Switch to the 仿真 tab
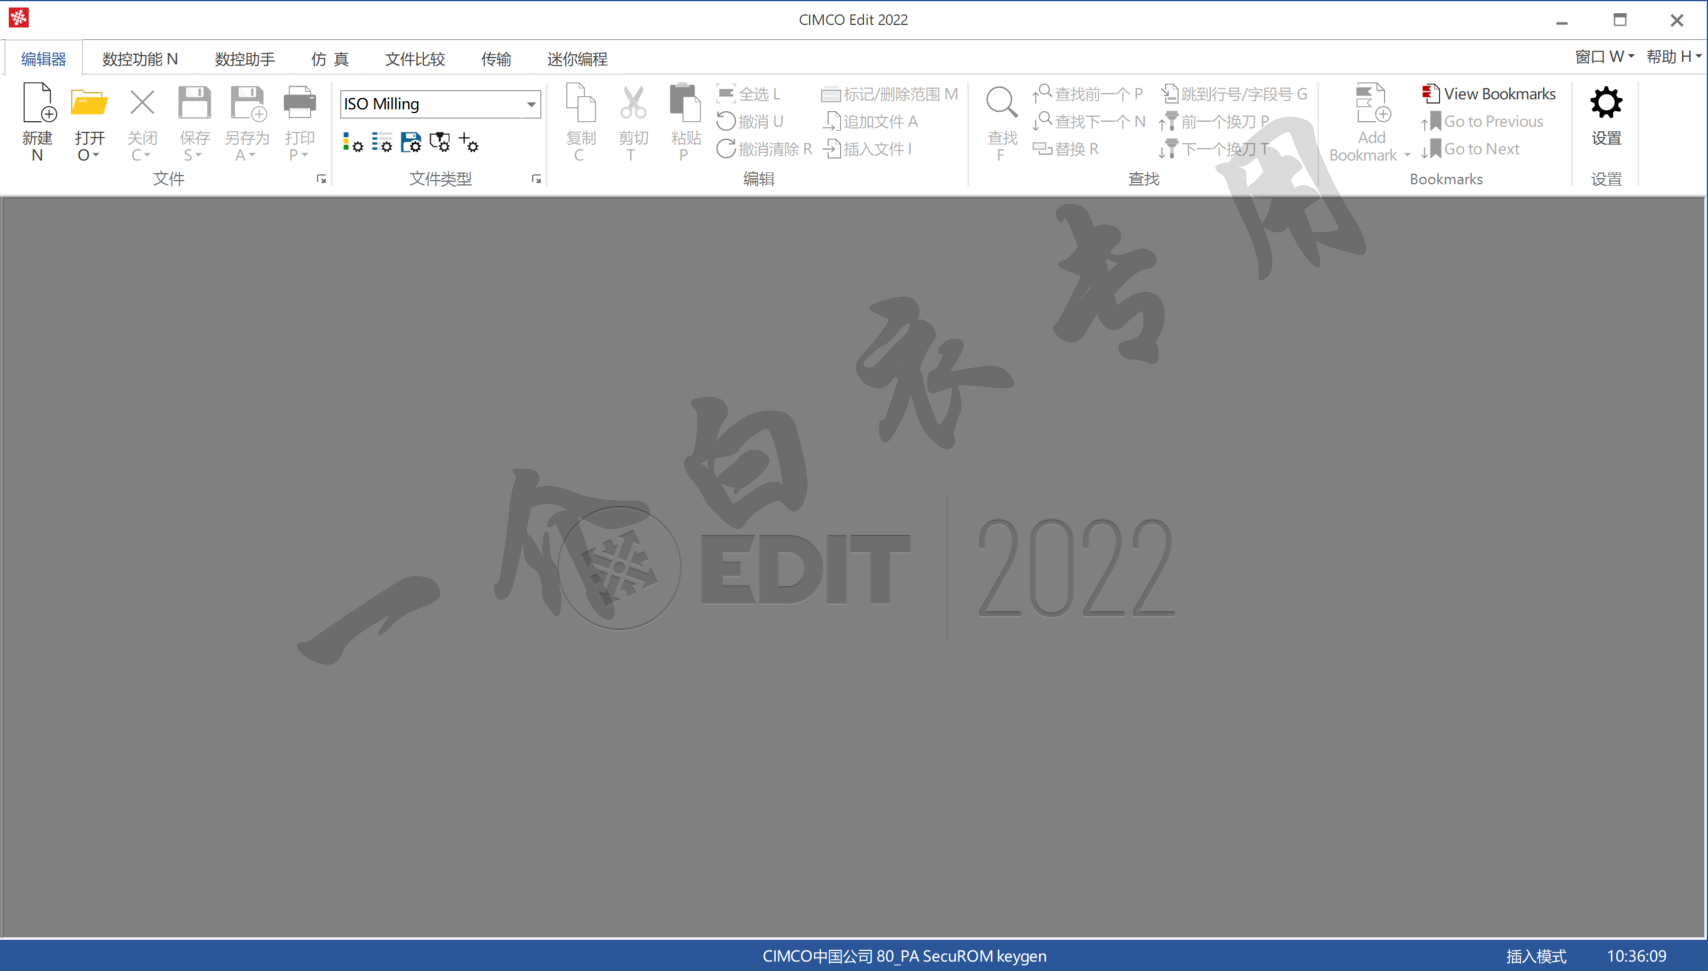 click(x=330, y=59)
